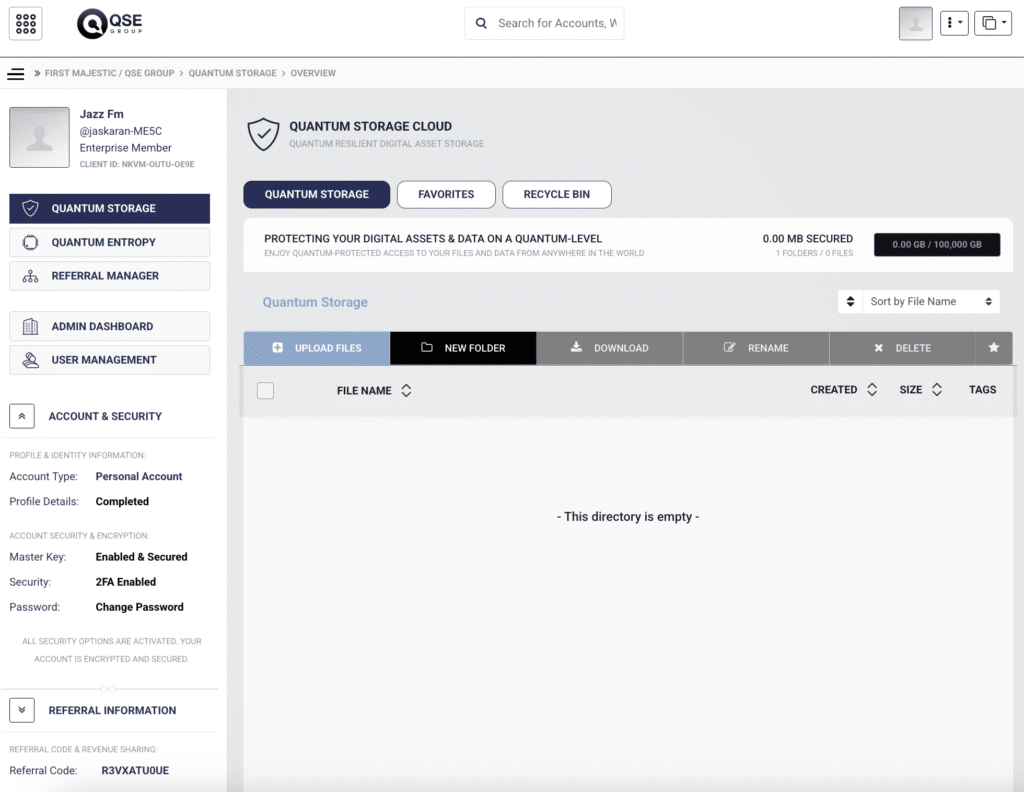Click the Delete button
The height and width of the screenshot is (792, 1024).
click(x=902, y=348)
